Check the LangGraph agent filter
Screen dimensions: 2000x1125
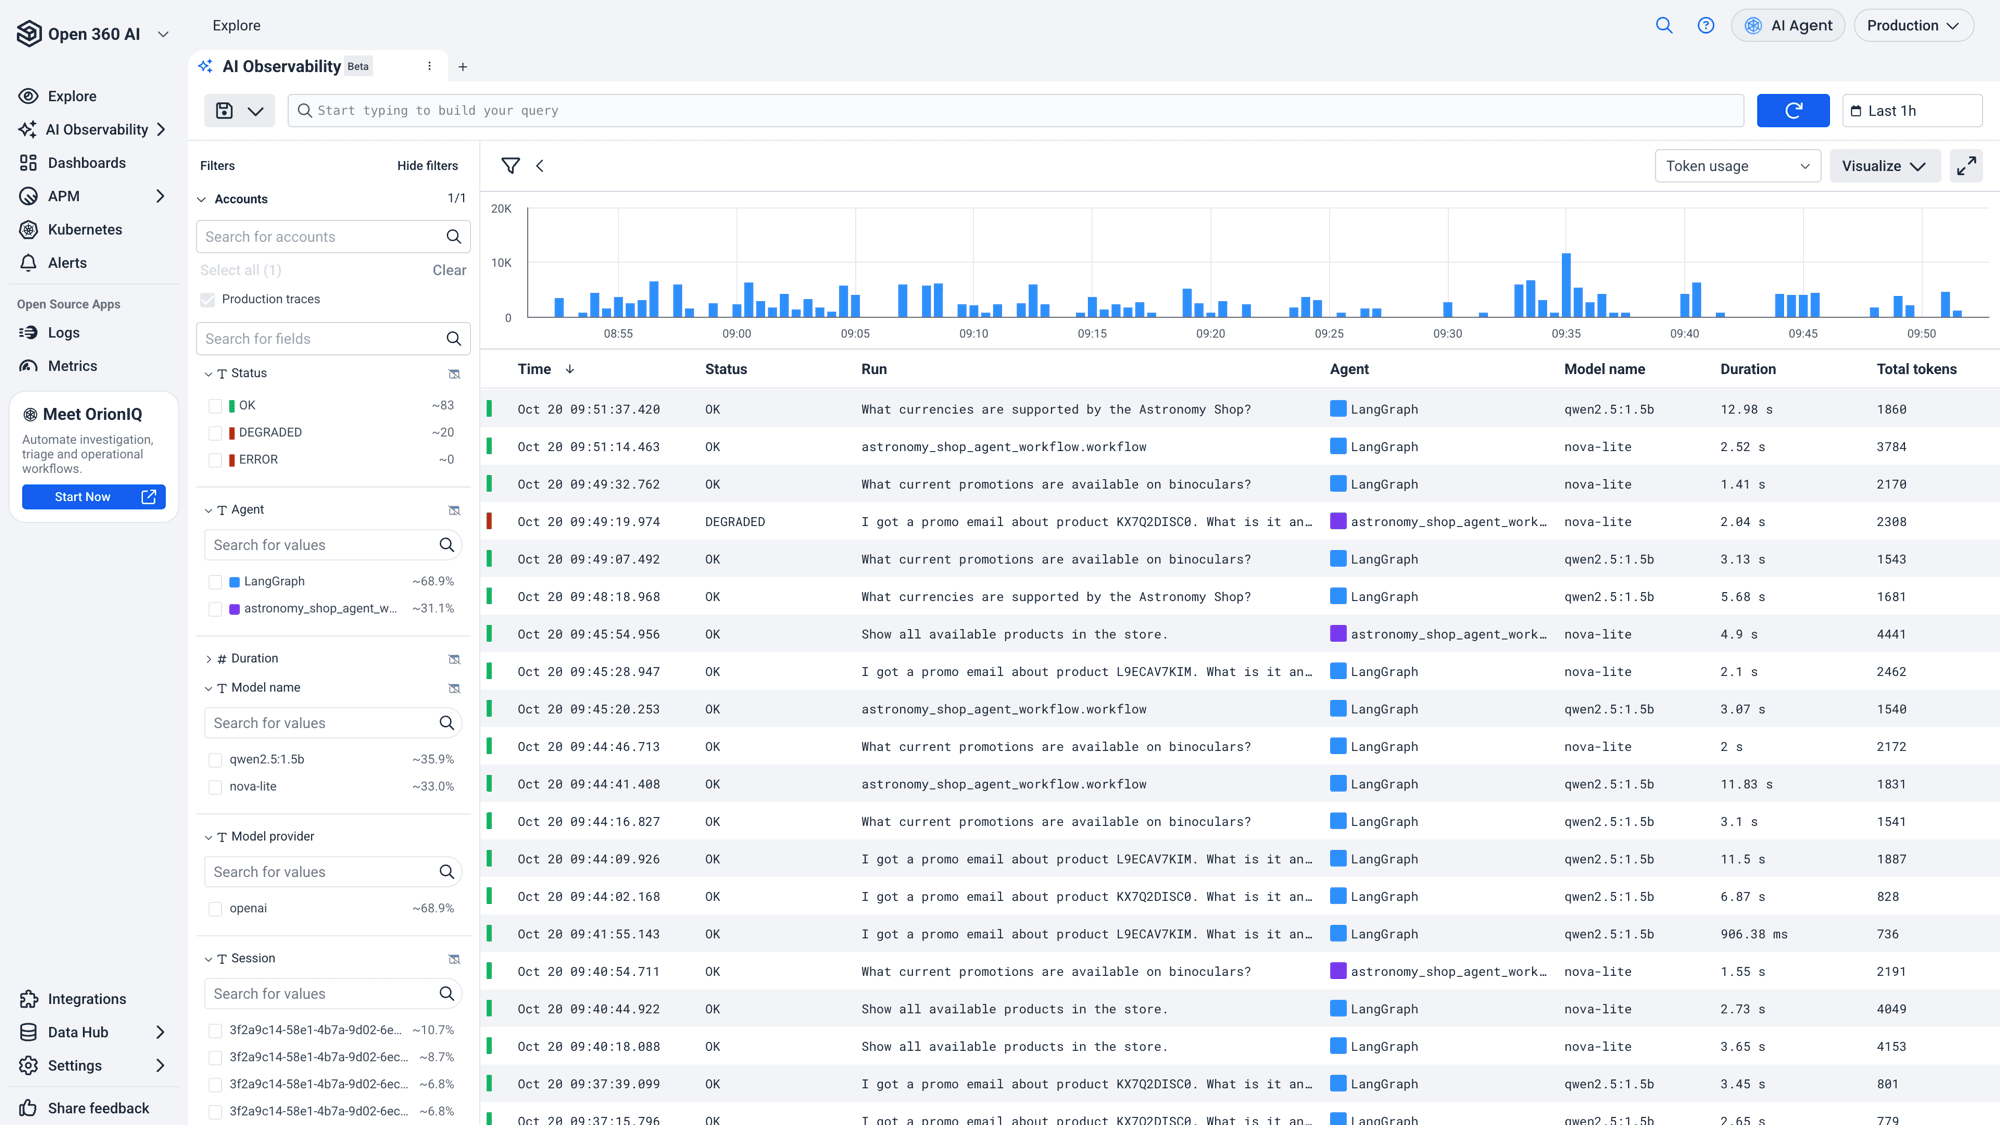(215, 582)
